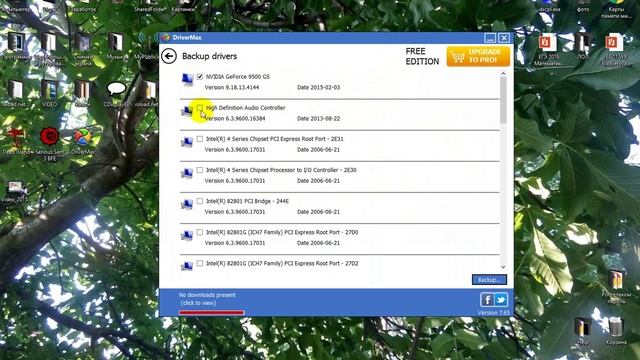This screenshot has height=360, width=640.
Task: Click the High Definition Audio Controller device icon
Action: [186, 110]
